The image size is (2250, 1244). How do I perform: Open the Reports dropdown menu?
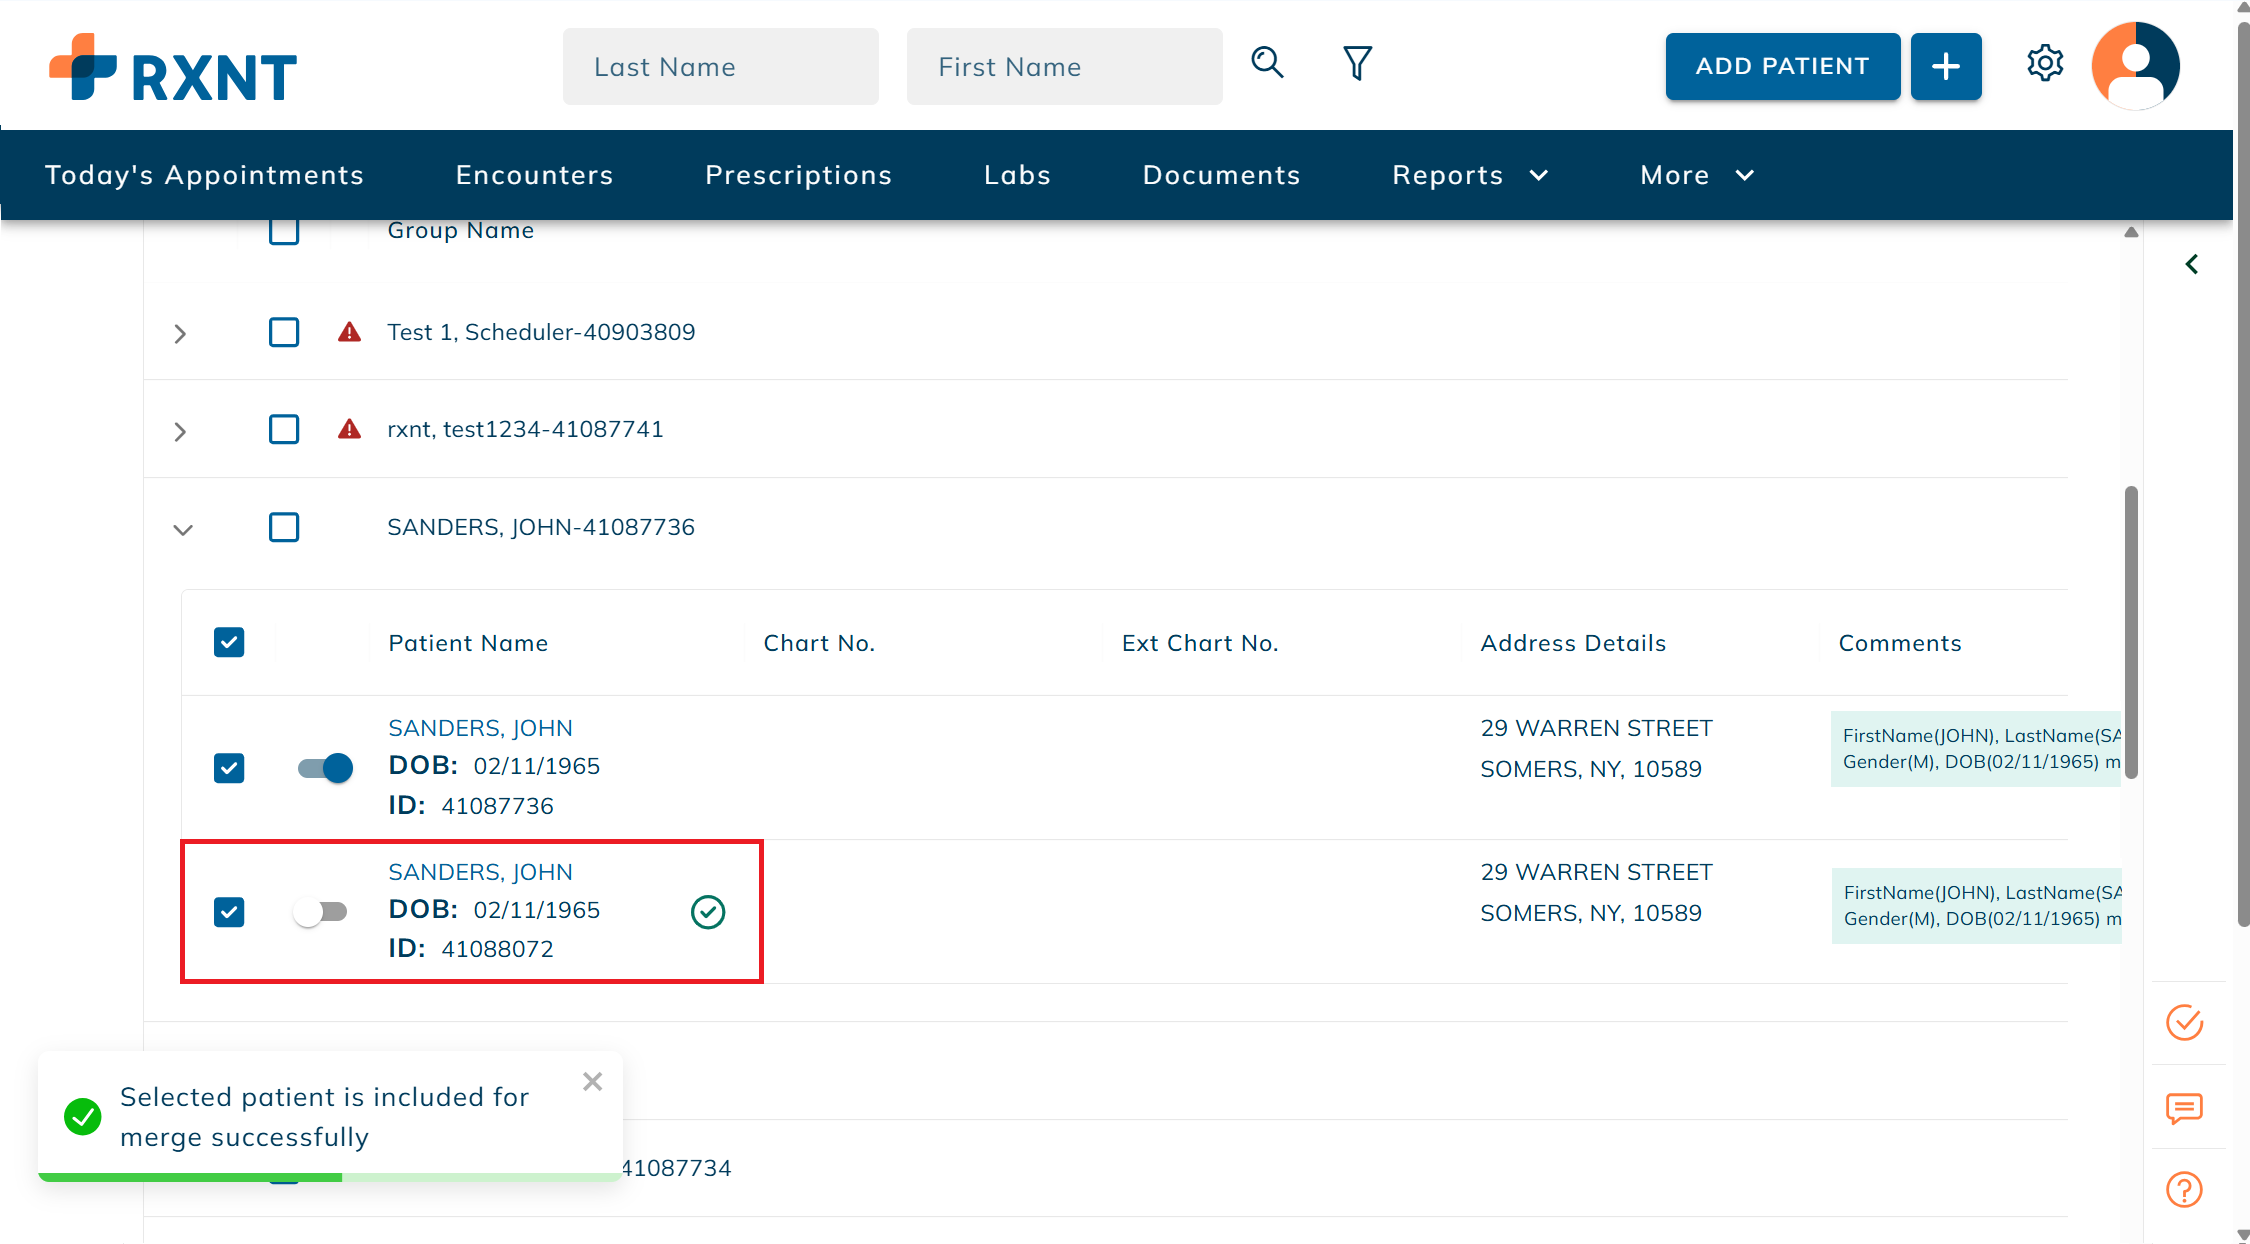pyautogui.click(x=1469, y=175)
